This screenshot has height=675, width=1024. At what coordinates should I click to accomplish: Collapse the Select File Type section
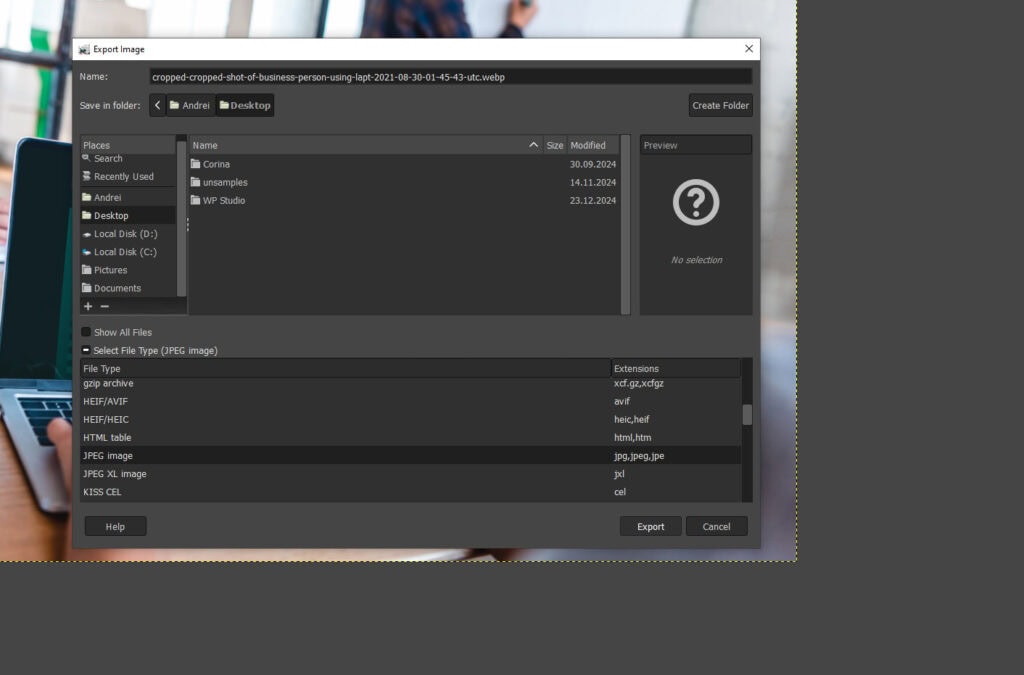tap(86, 350)
